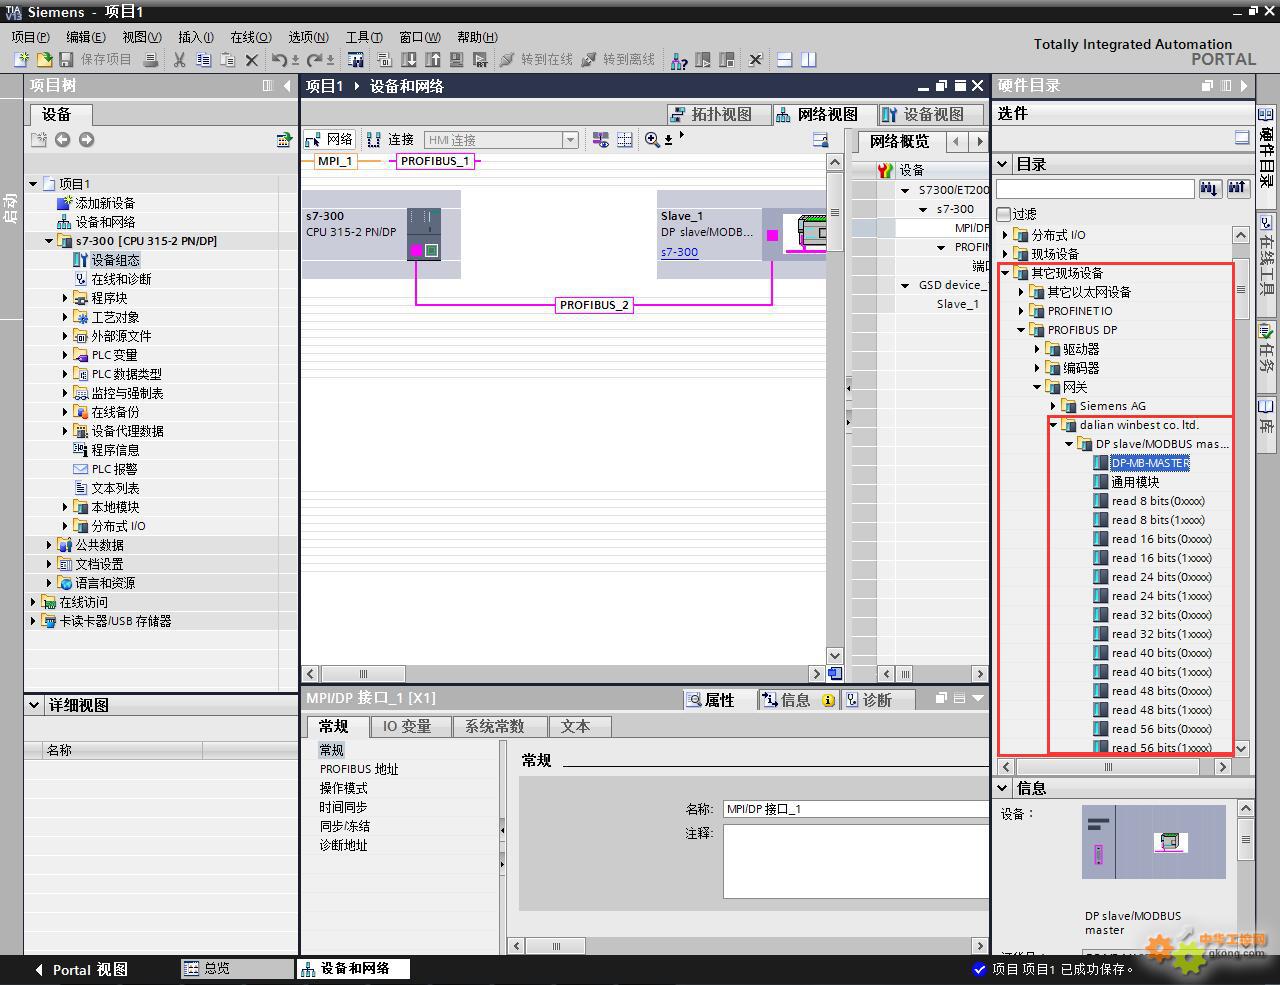Toggle the 过滤 filter checkbox
The image size is (1280, 985).
pyautogui.click(x=1004, y=214)
